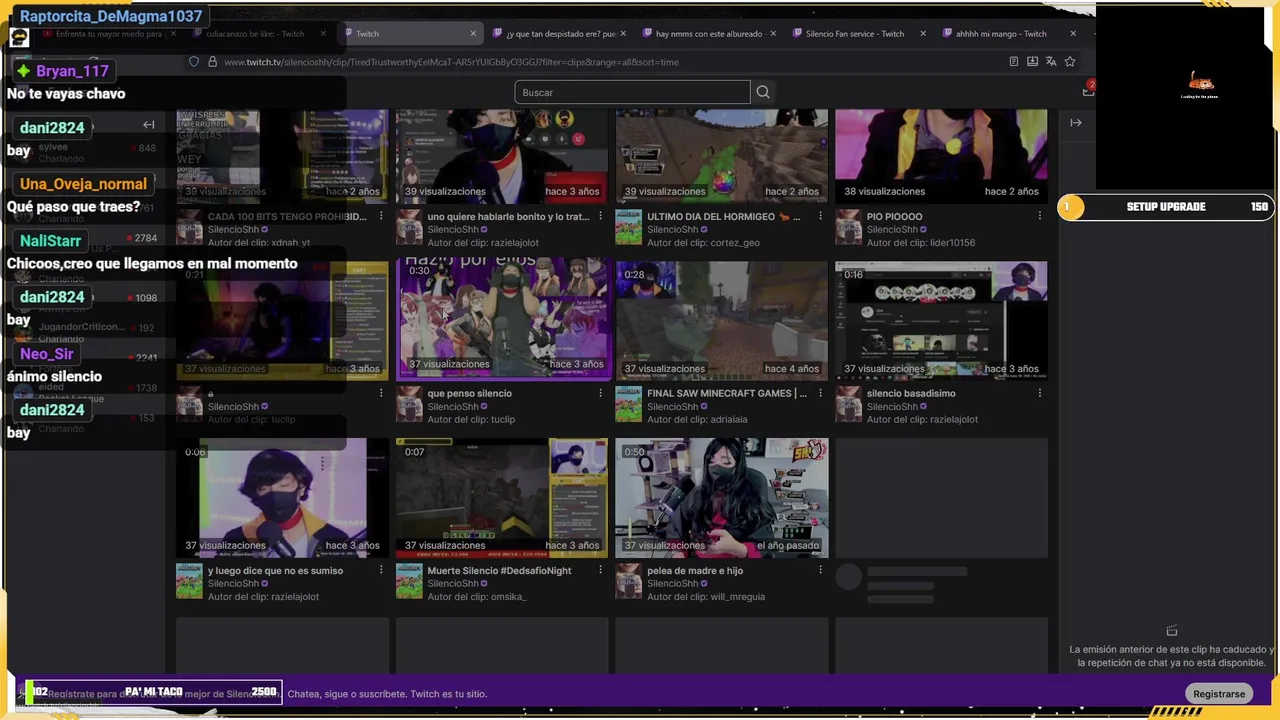The image size is (1280, 720).
Task: Select the active 'Twitch' browser tab
Action: pyautogui.click(x=410, y=34)
